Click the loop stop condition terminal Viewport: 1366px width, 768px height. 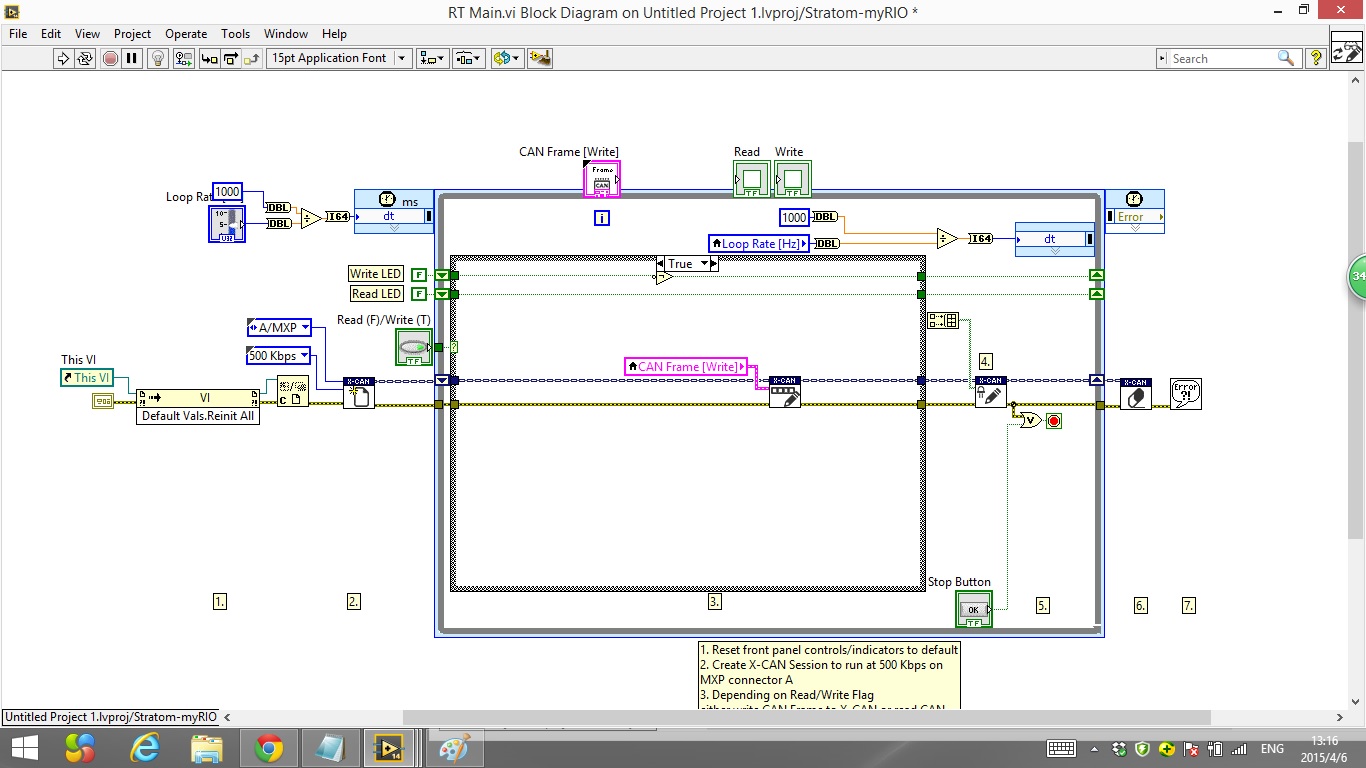[1053, 421]
